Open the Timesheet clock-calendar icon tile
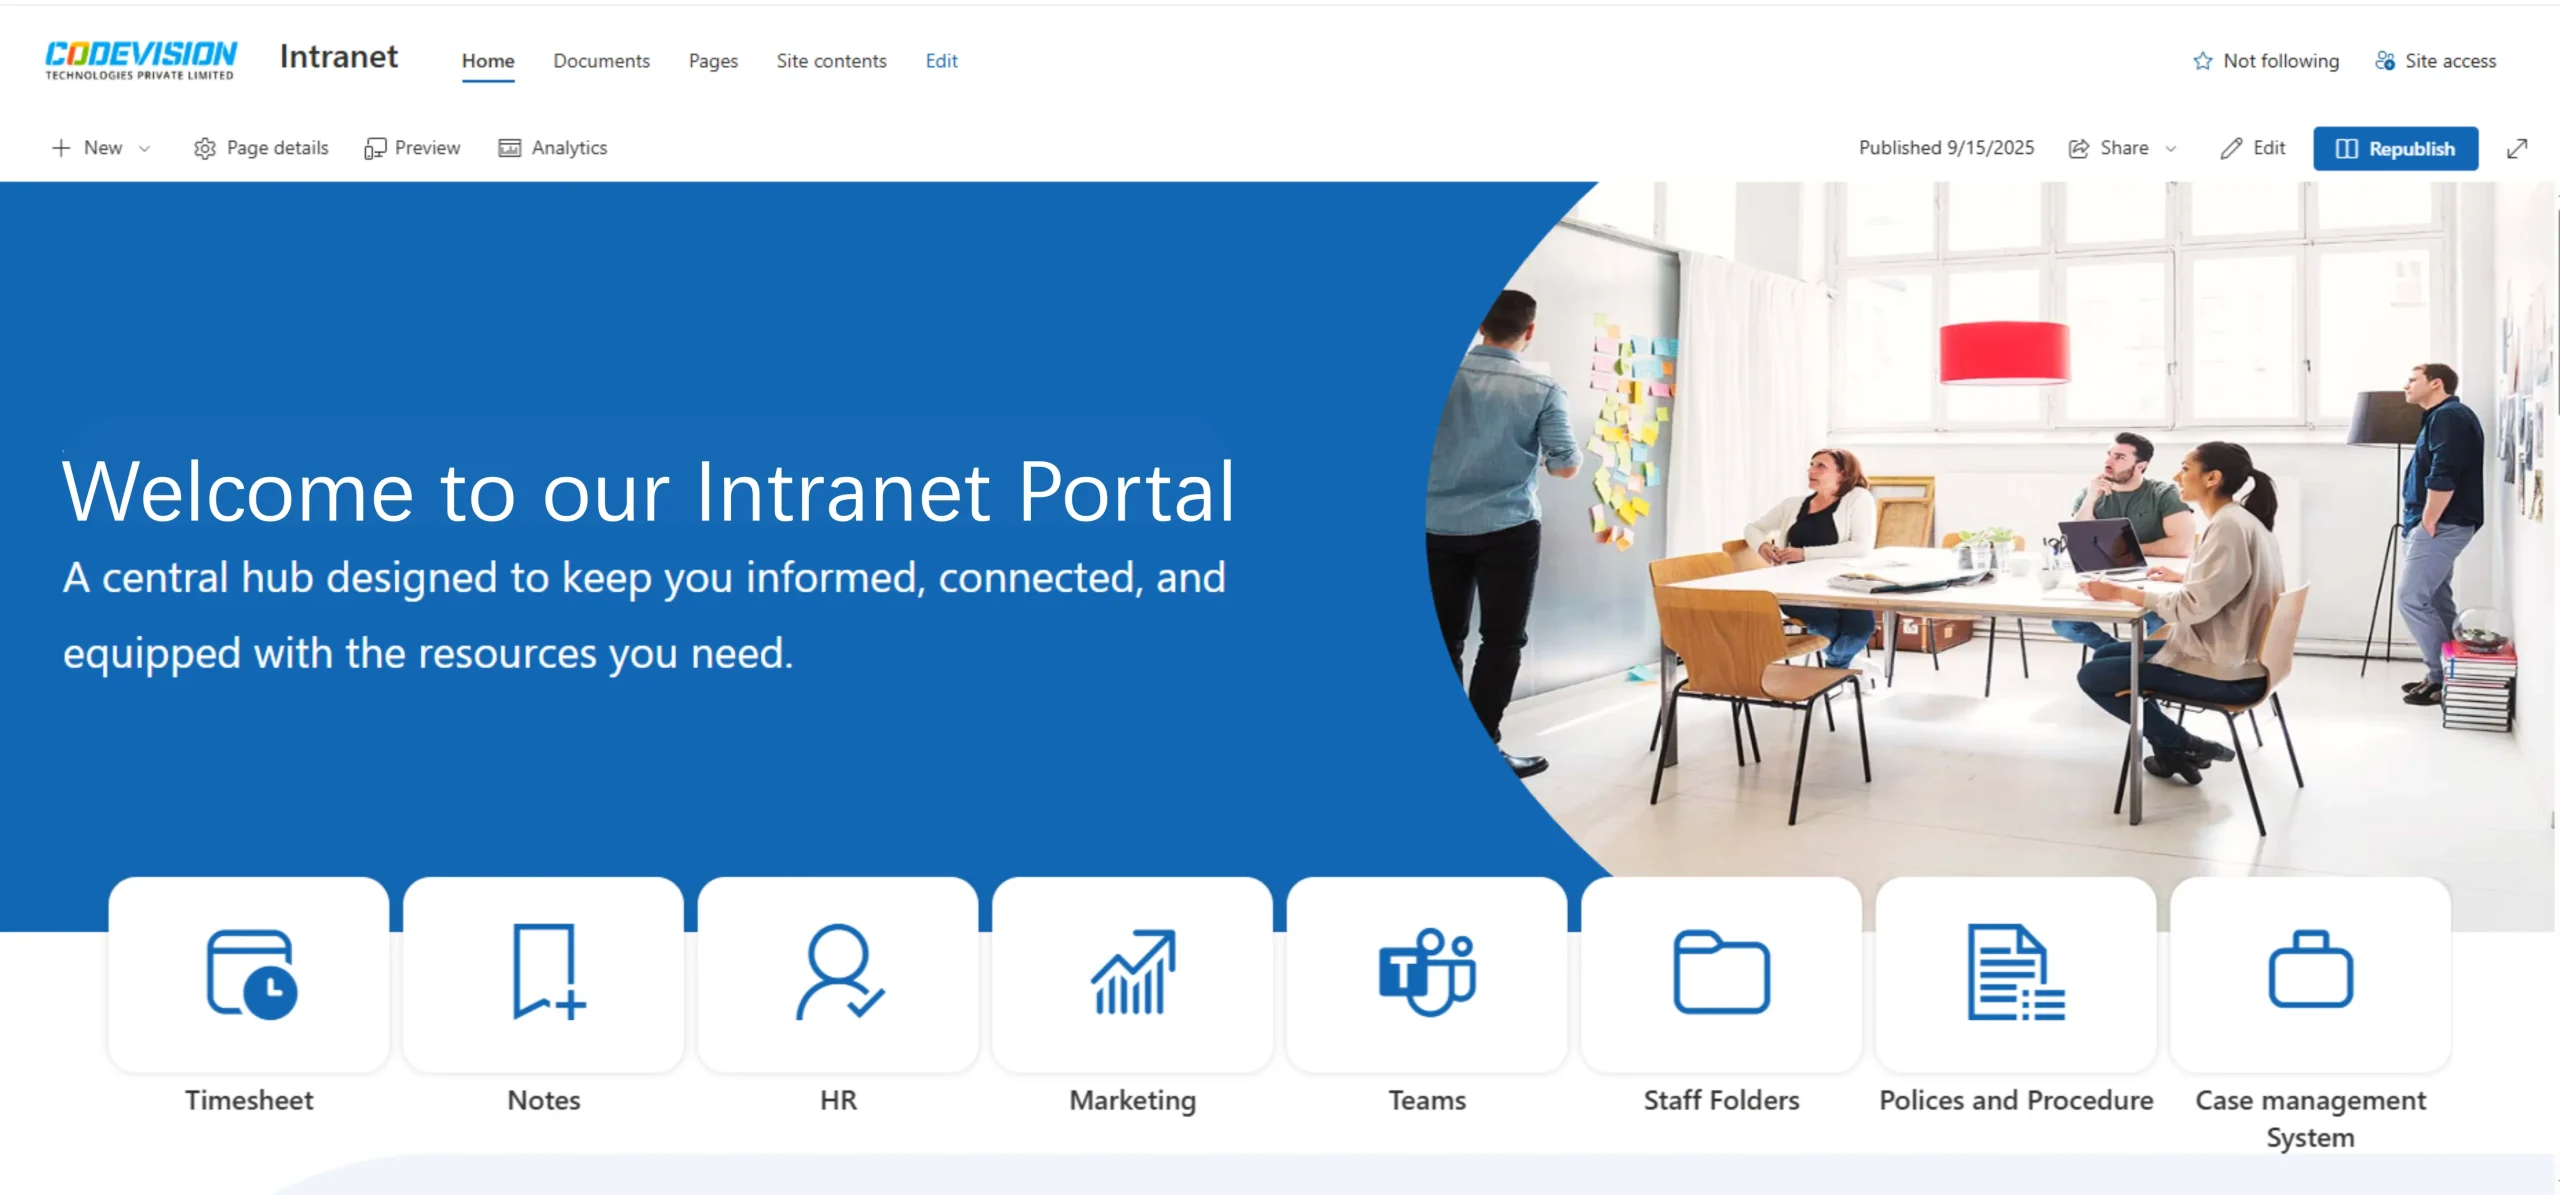The width and height of the screenshot is (2560, 1195). pos(250,973)
